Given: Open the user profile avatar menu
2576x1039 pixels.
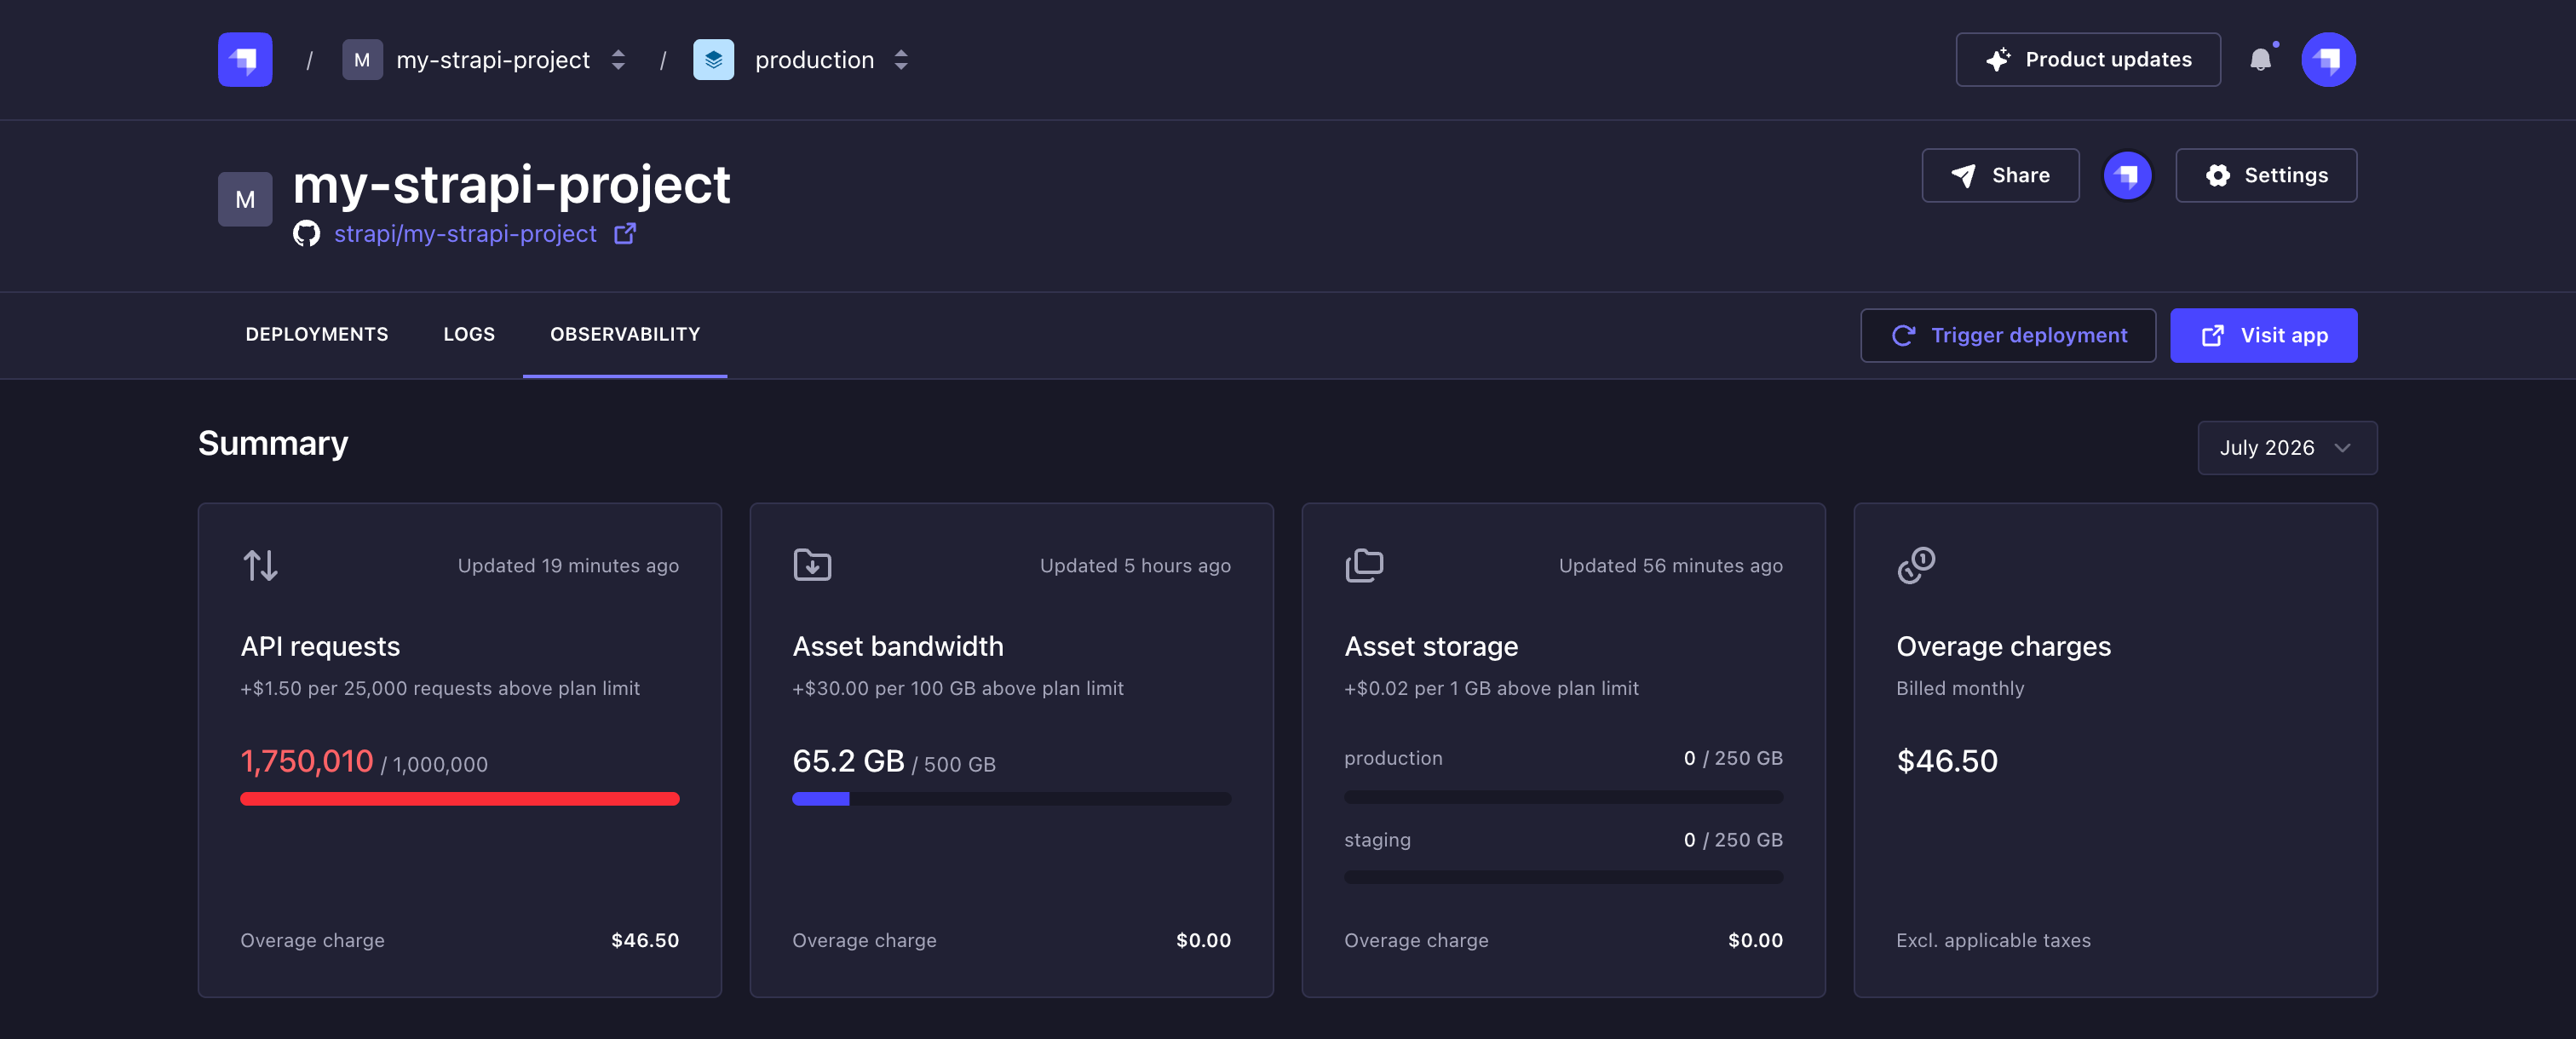Looking at the screenshot, I should coord(2328,60).
